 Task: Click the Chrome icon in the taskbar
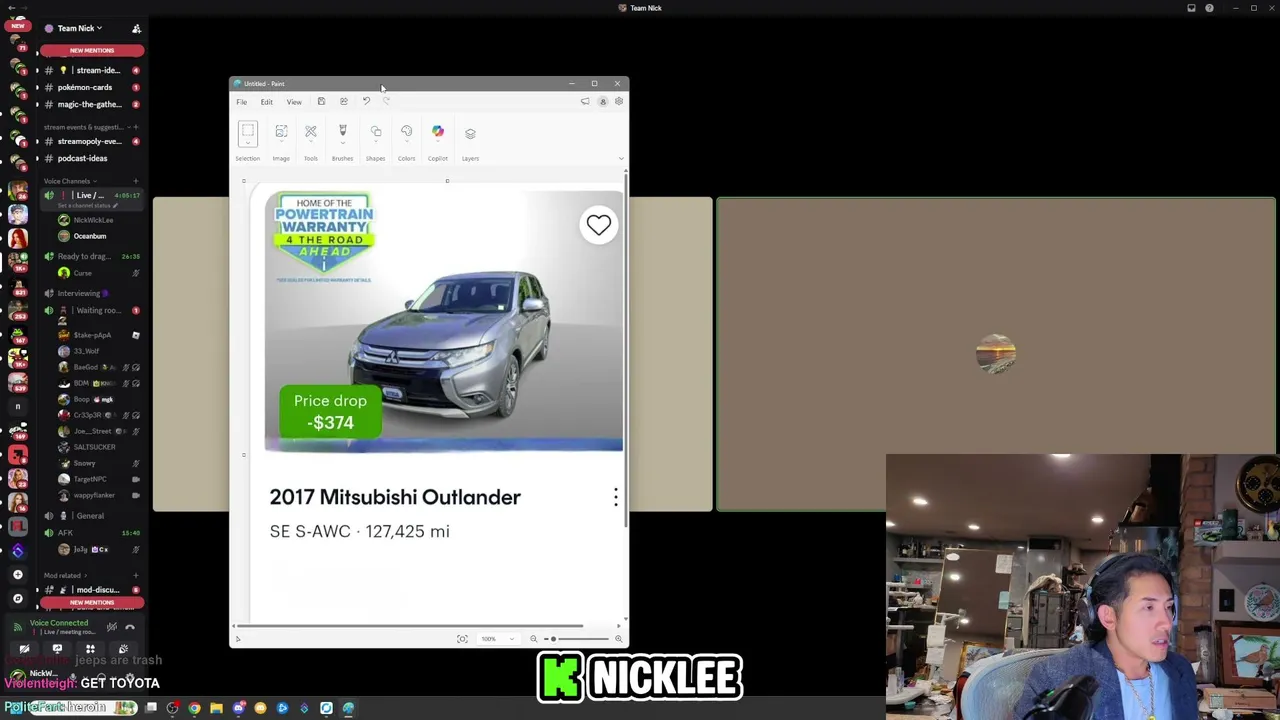tap(194, 708)
